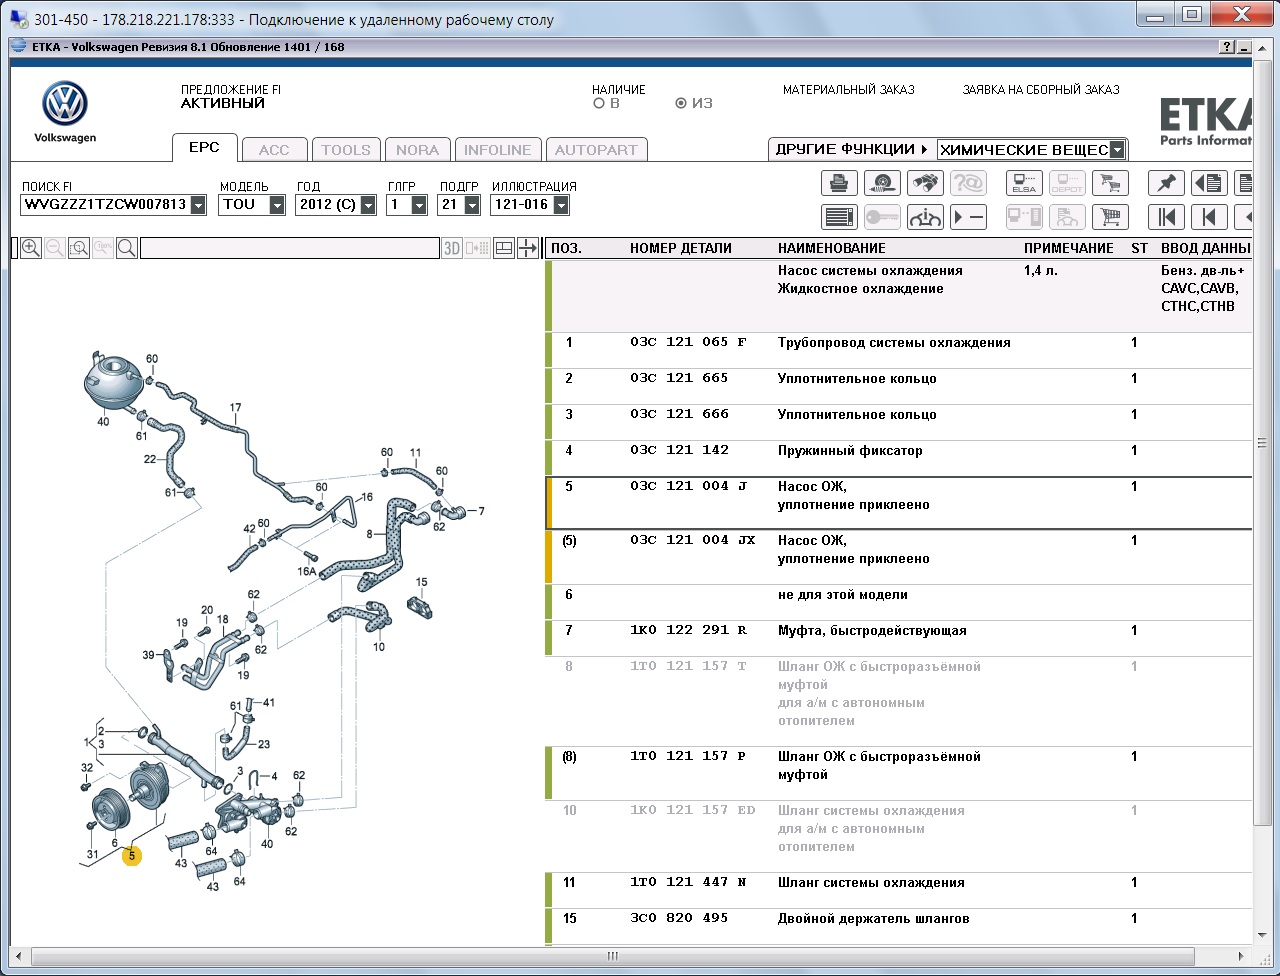The image size is (1280, 976).
Task: Click the НОМЕР ДЕТАЛИ column header
Action: (681, 248)
